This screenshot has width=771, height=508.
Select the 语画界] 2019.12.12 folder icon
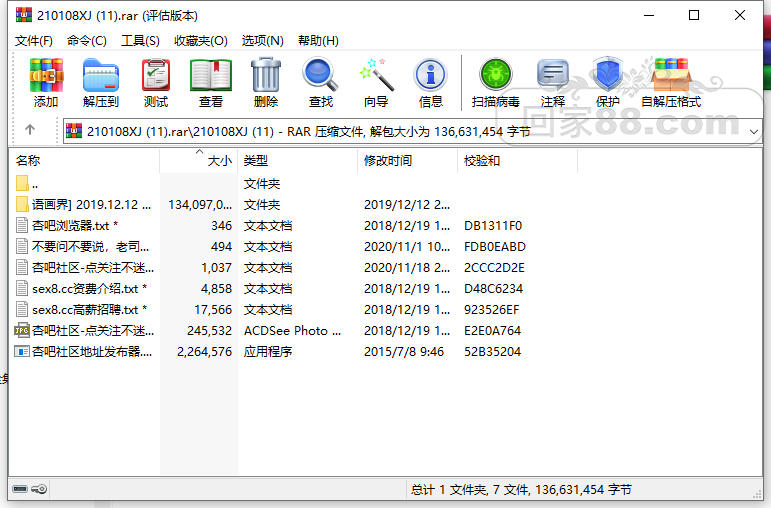click(x=22, y=205)
